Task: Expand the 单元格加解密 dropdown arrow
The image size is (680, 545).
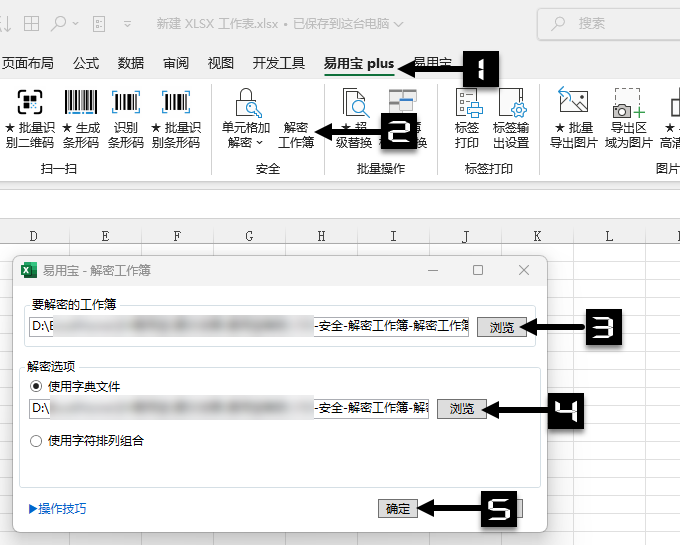Action: [260, 143]
